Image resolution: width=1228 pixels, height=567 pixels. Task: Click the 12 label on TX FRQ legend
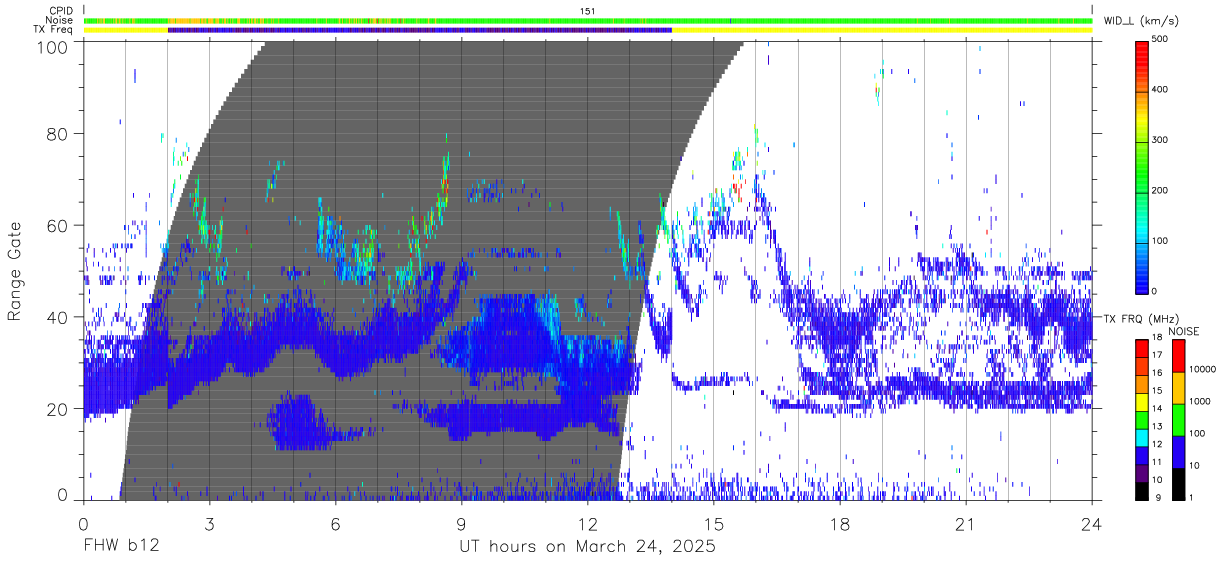point(1157,443)
